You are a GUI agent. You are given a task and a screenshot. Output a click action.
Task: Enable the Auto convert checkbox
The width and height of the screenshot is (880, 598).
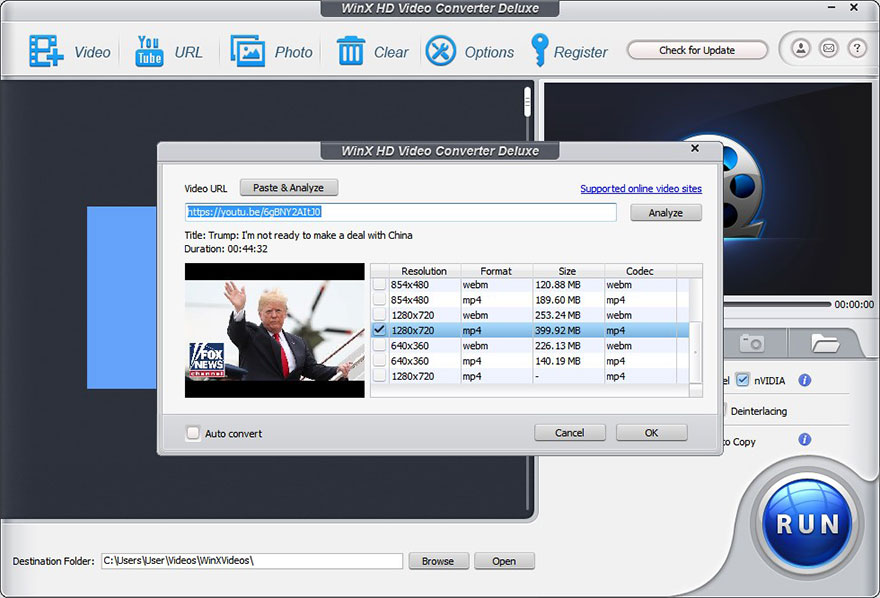coord(192,433)
